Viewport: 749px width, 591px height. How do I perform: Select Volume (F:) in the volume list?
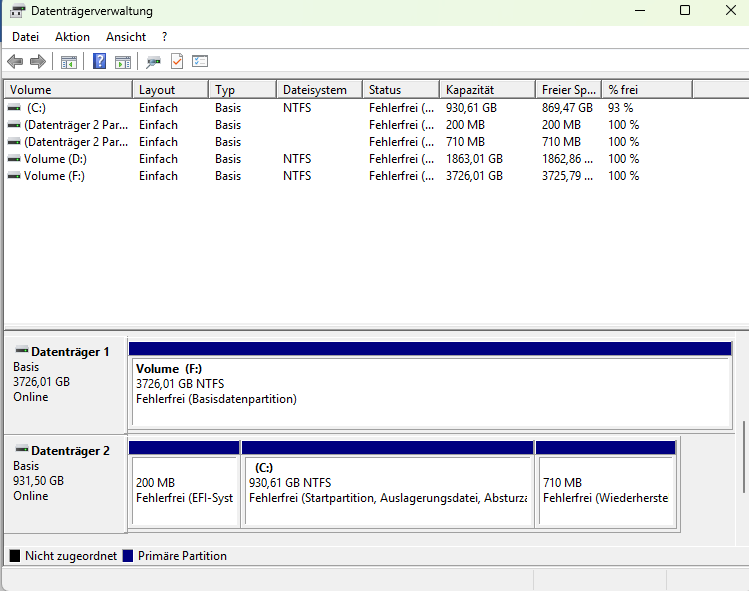pyautogui.click(x=349, y=176)
